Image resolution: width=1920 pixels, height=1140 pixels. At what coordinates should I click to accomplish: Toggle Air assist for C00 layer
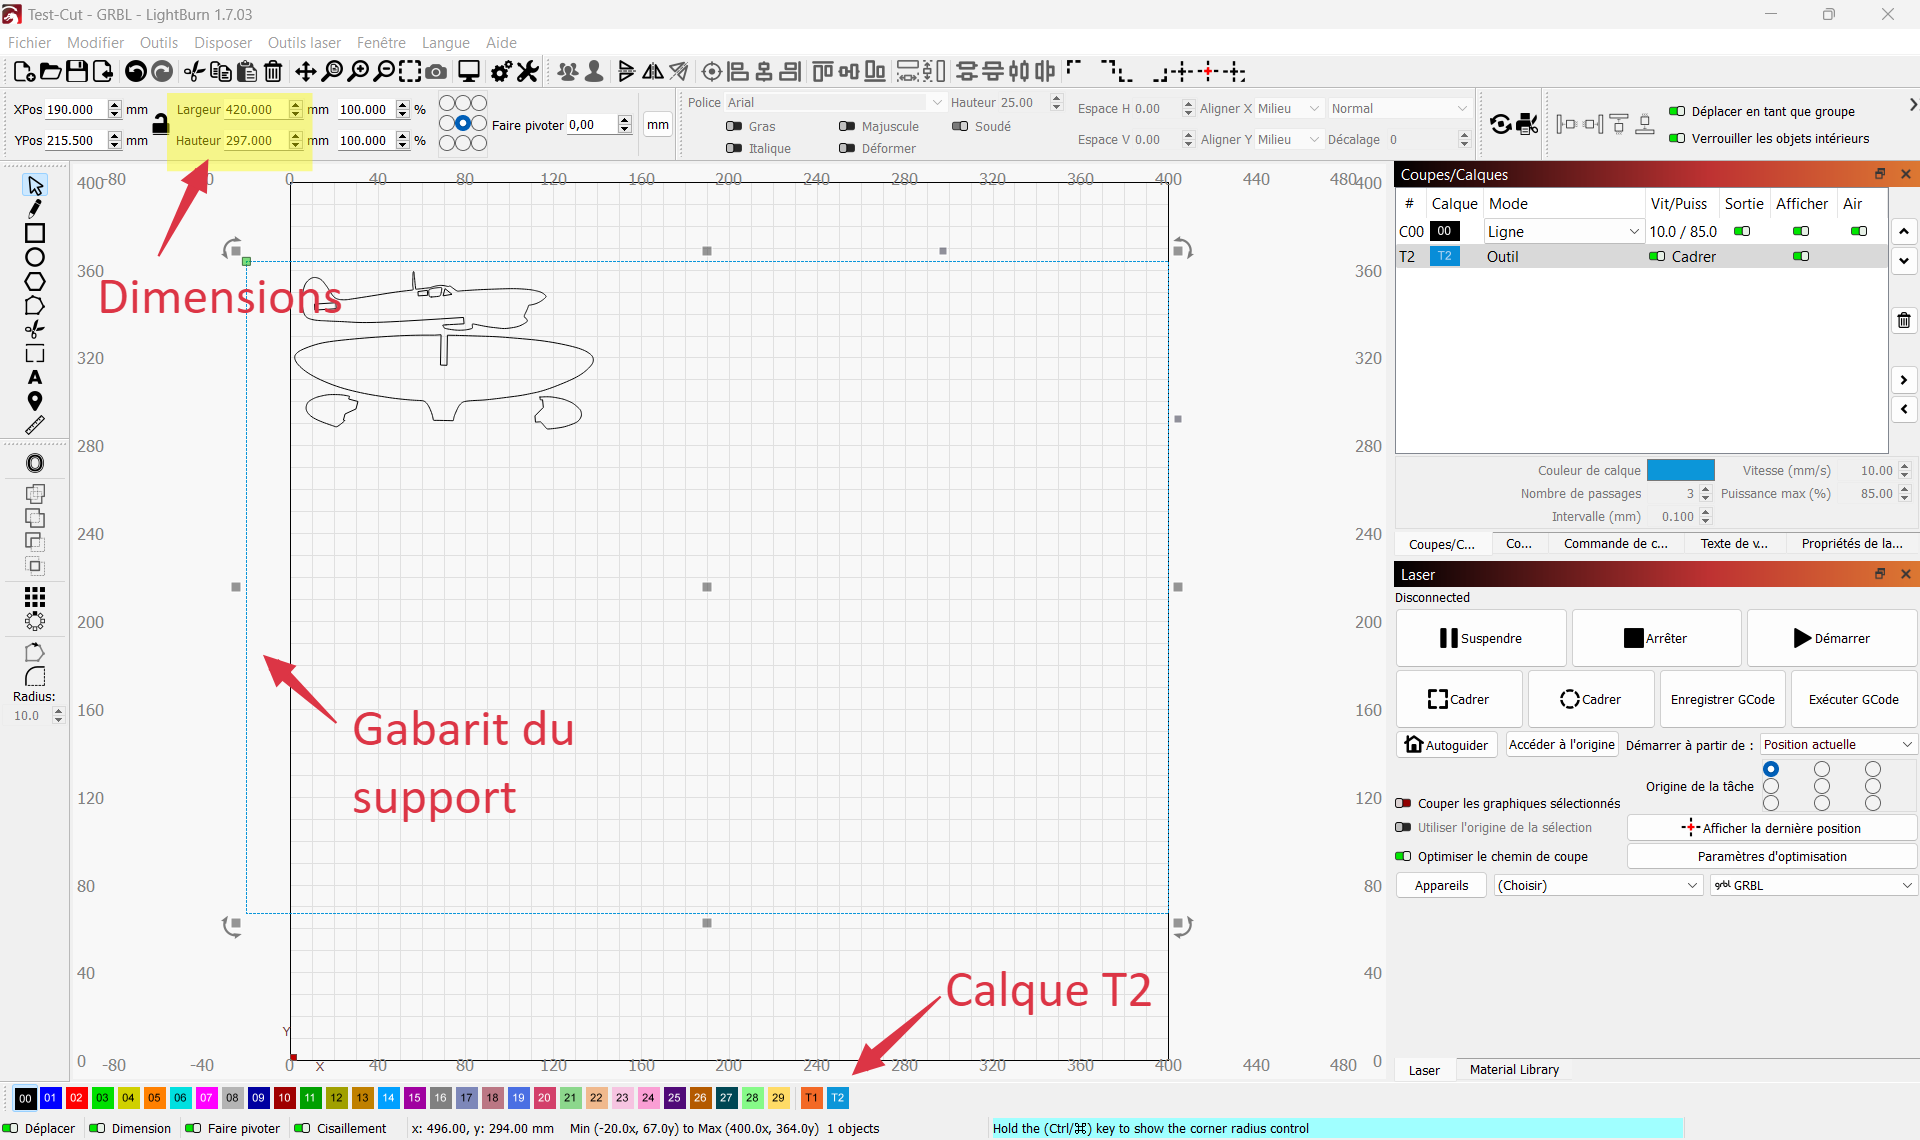[1858, 231]
